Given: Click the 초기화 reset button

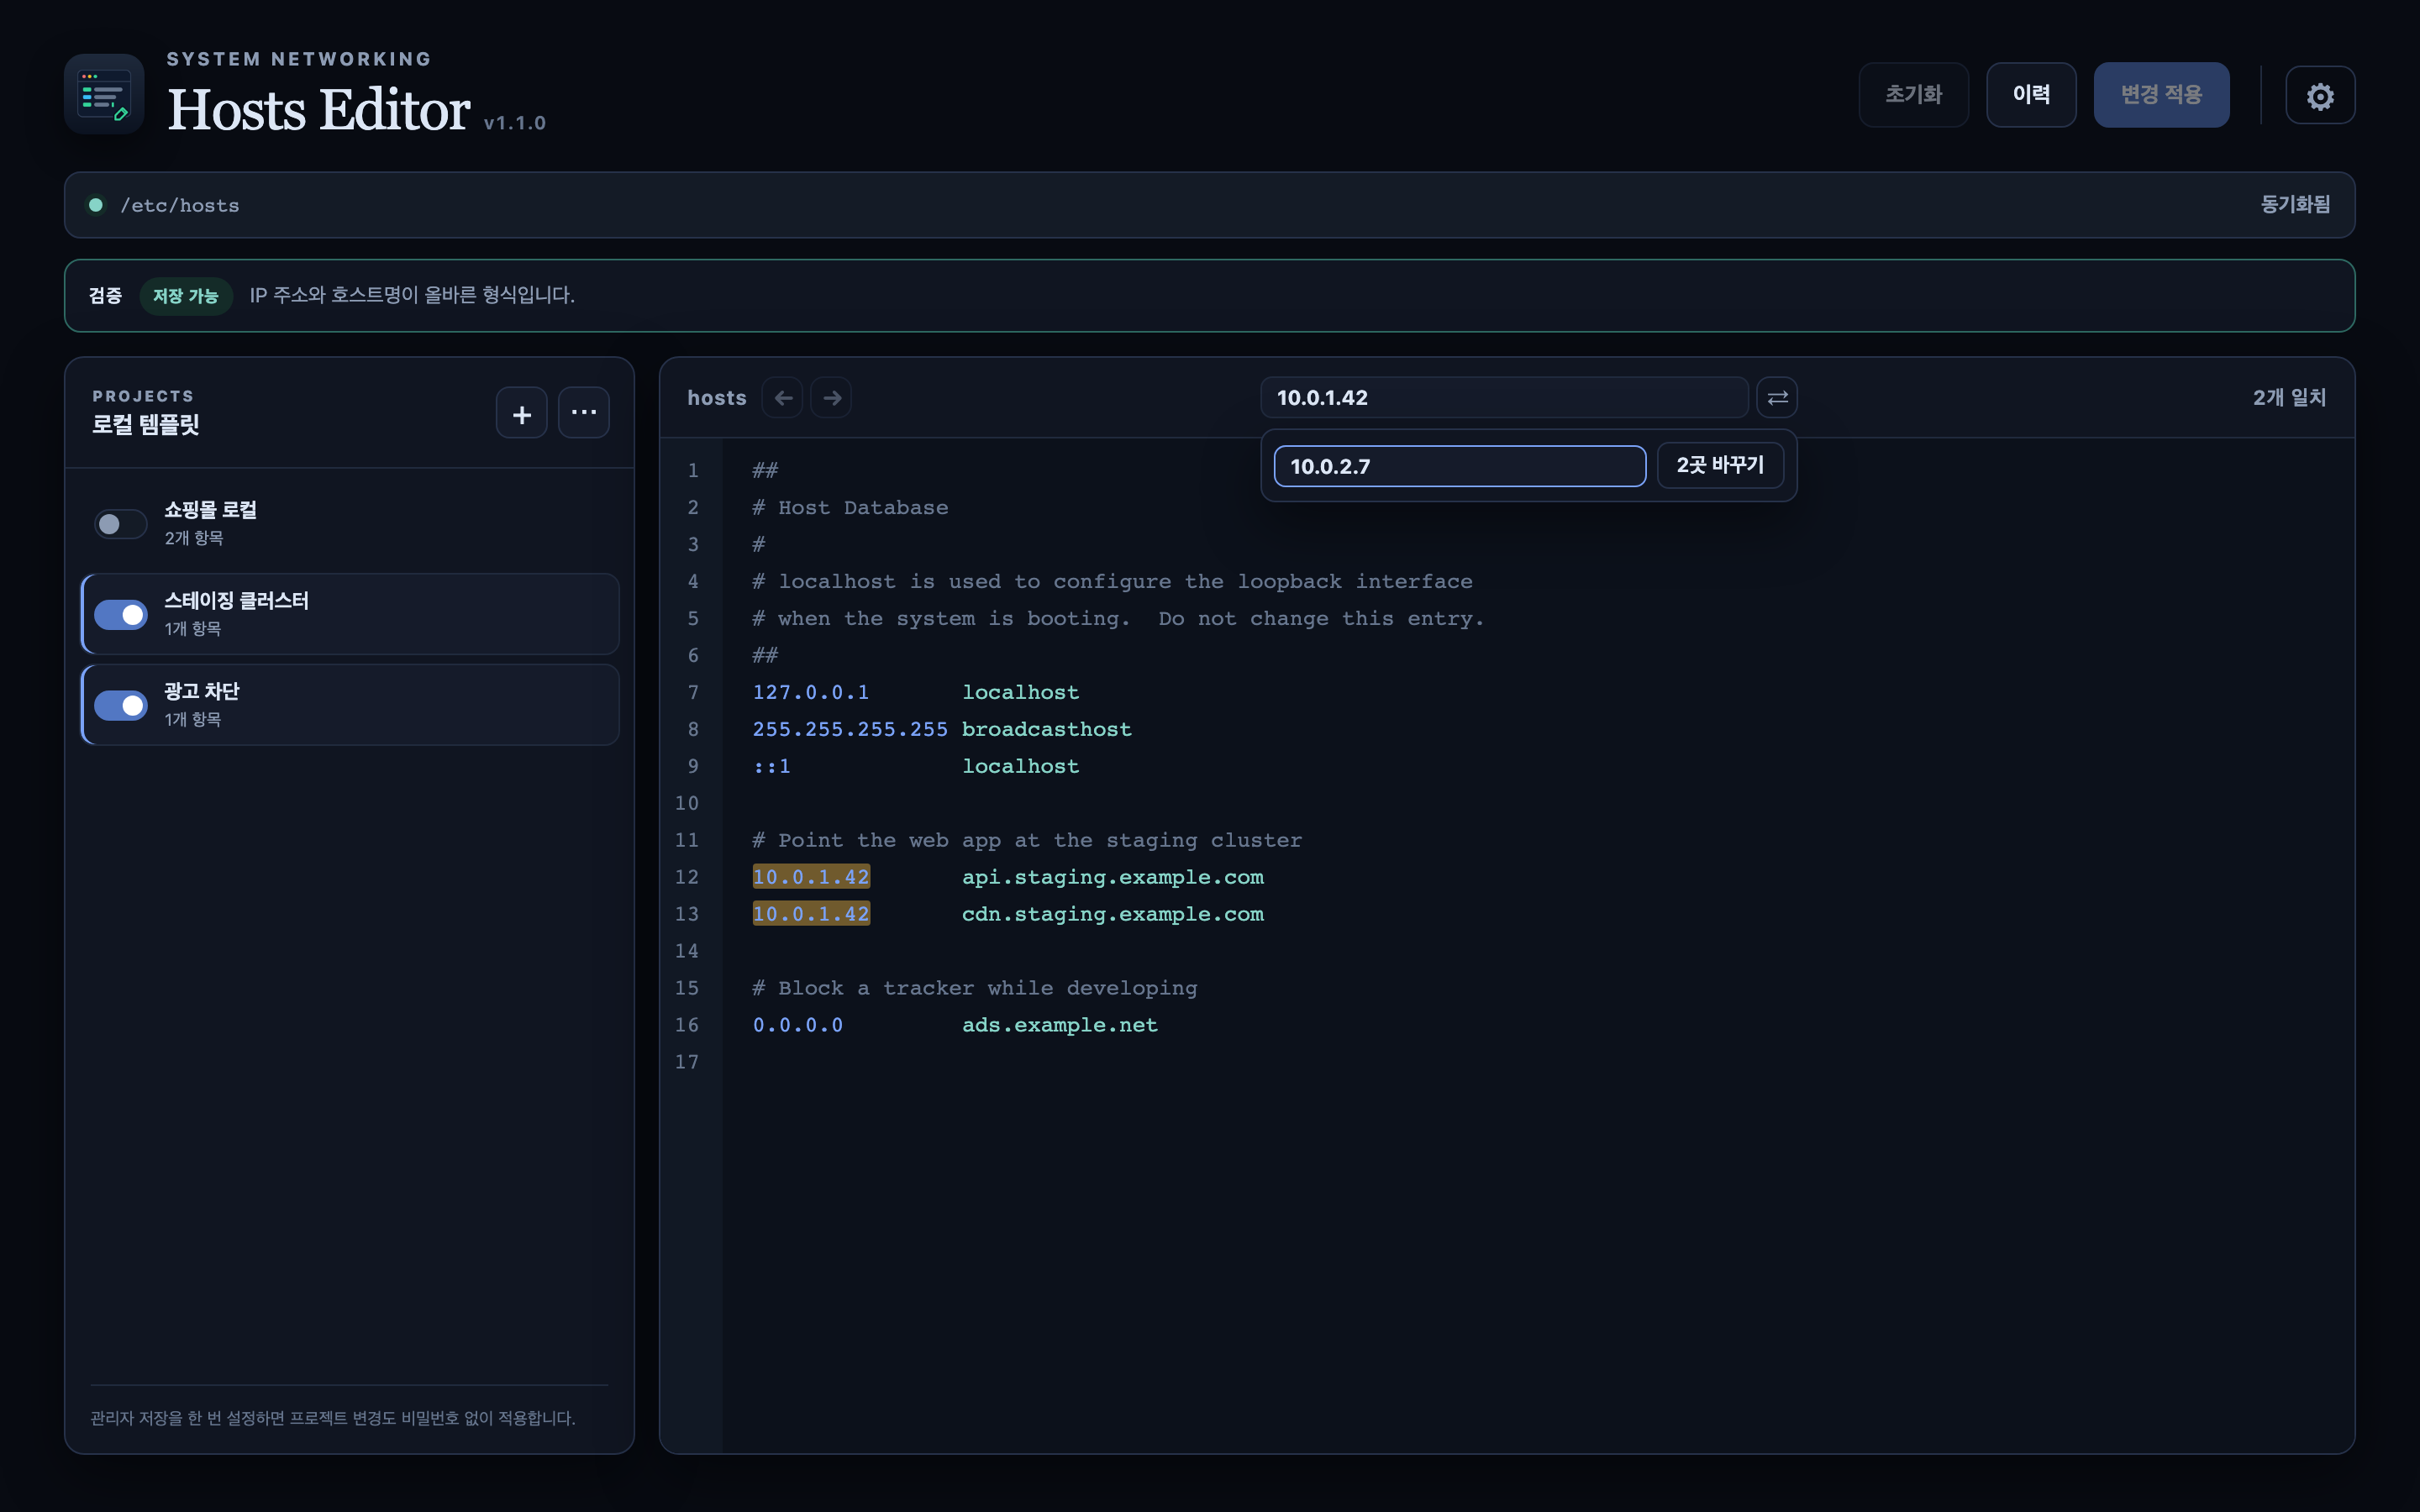Looking at the screenshot, I should click(x=1913, y=95).
